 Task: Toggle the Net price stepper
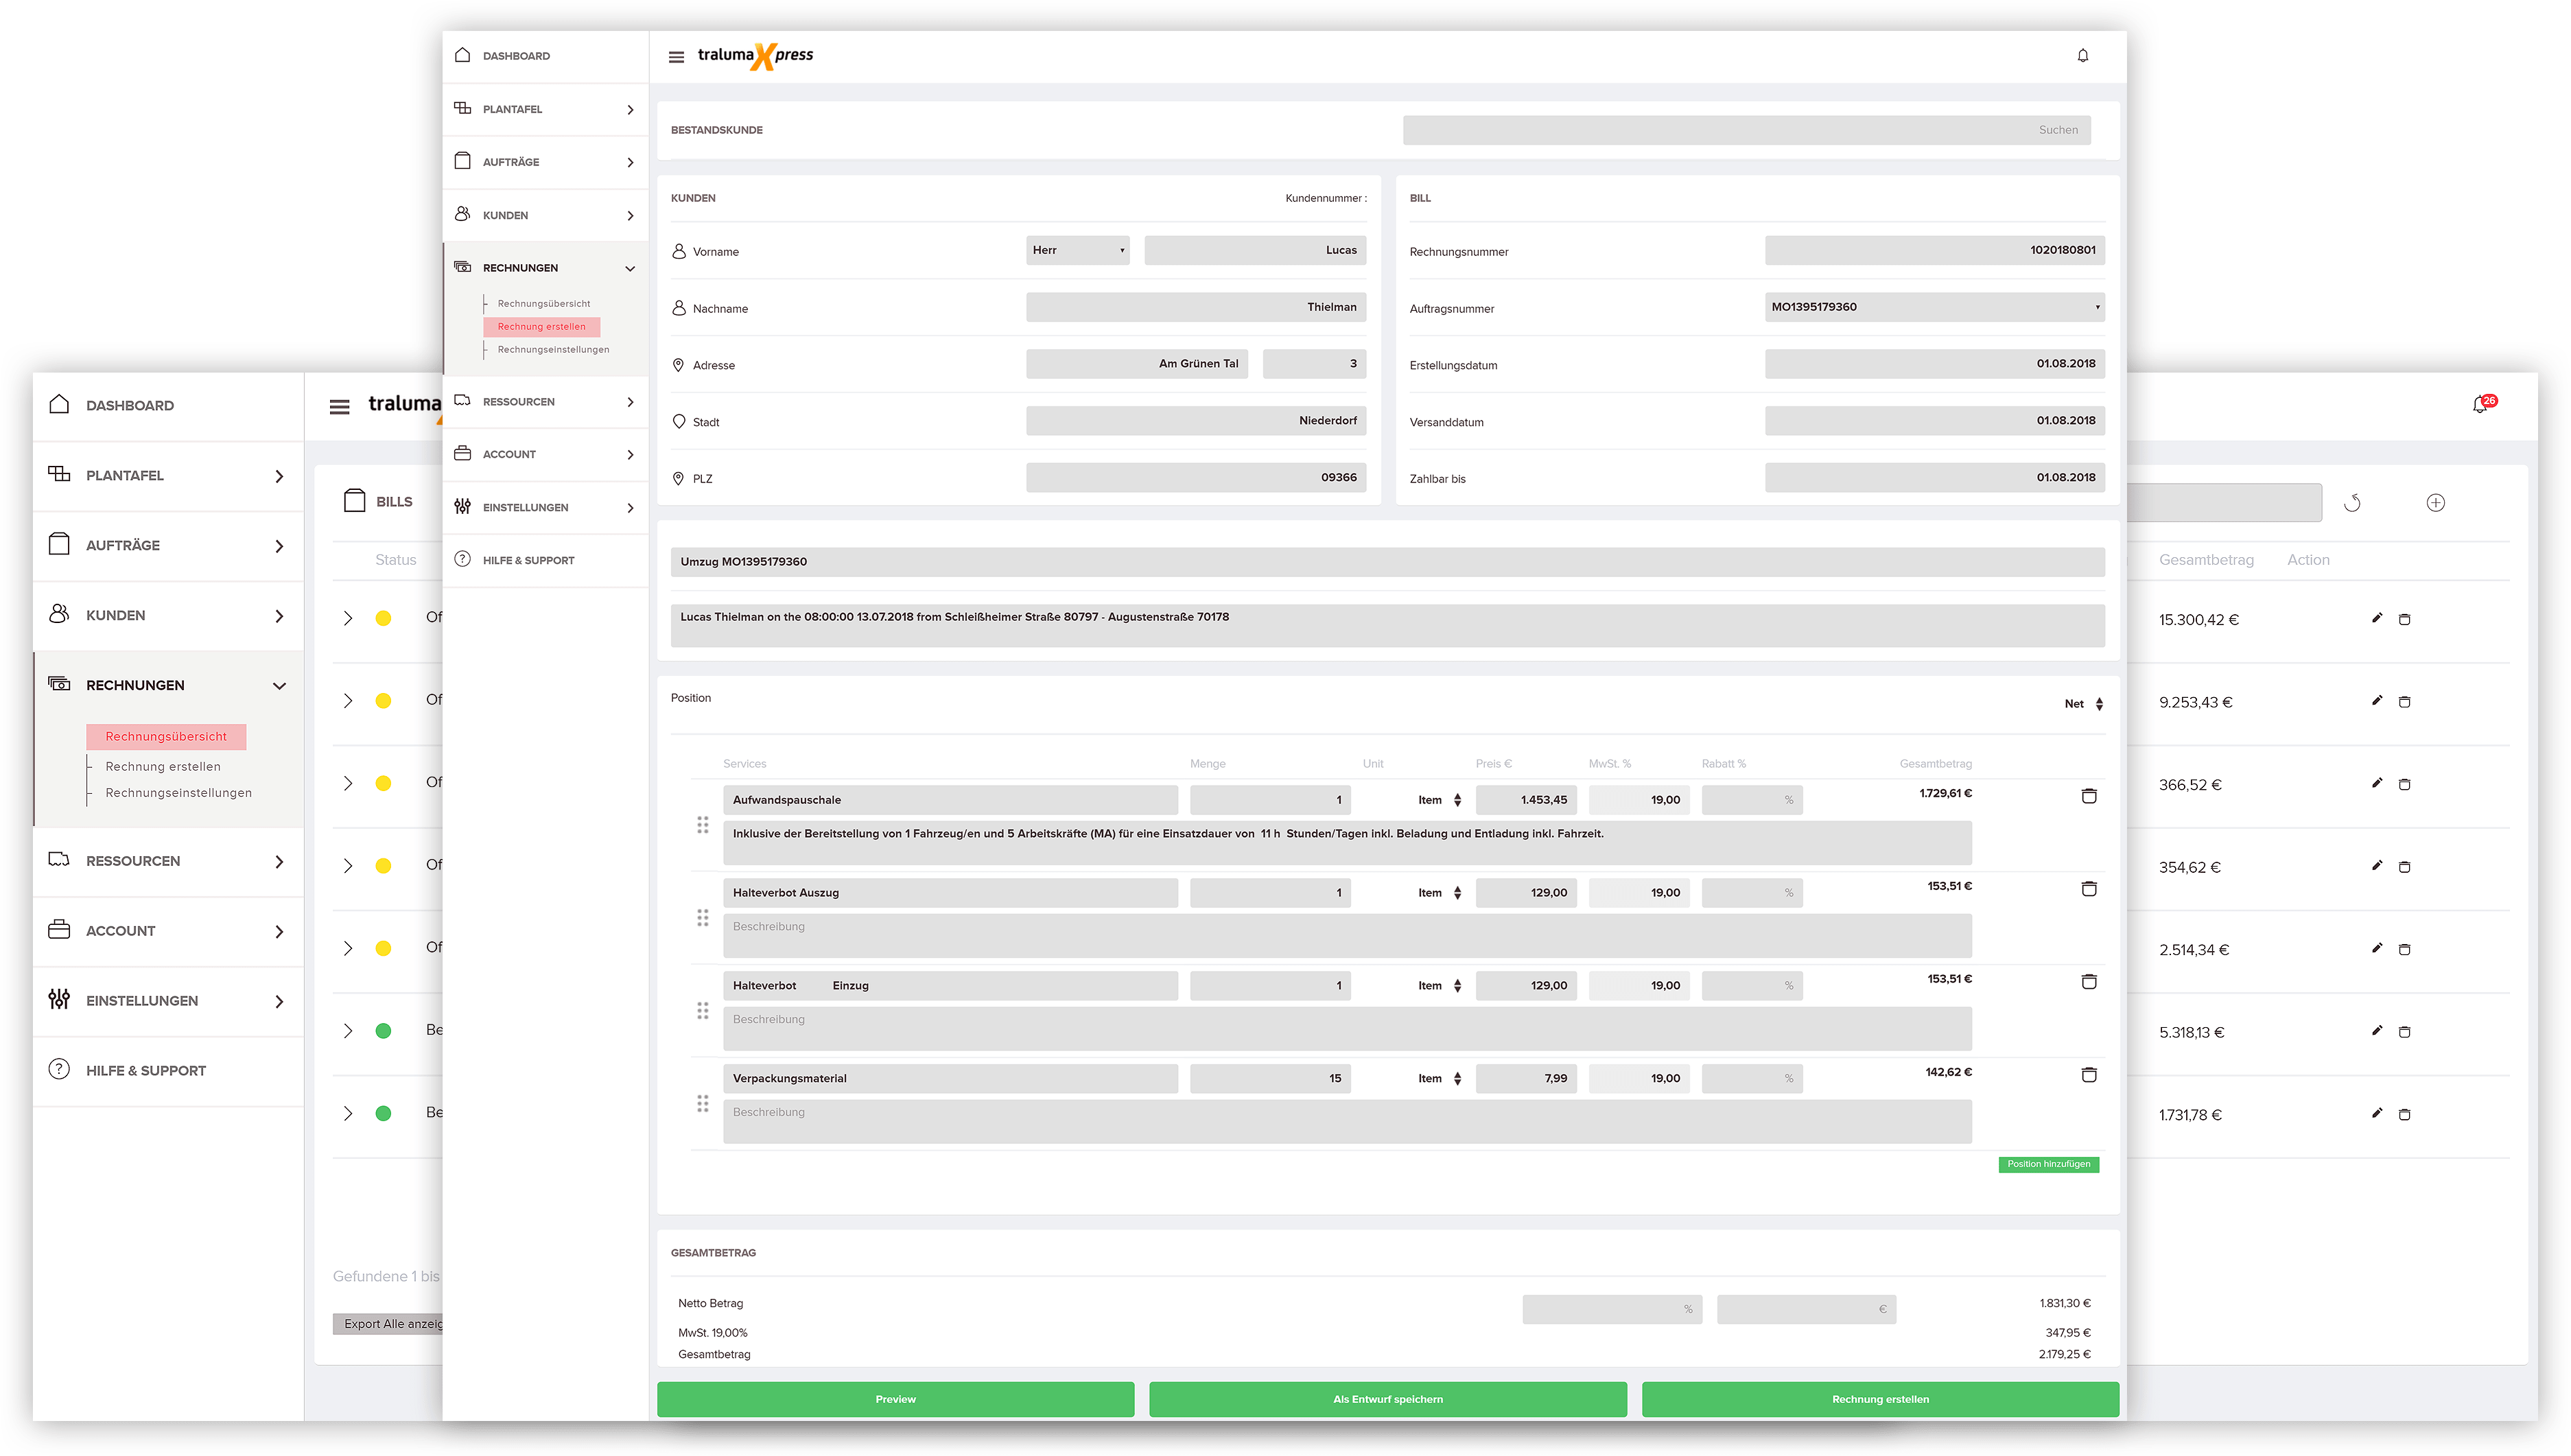click(2099, 704)
